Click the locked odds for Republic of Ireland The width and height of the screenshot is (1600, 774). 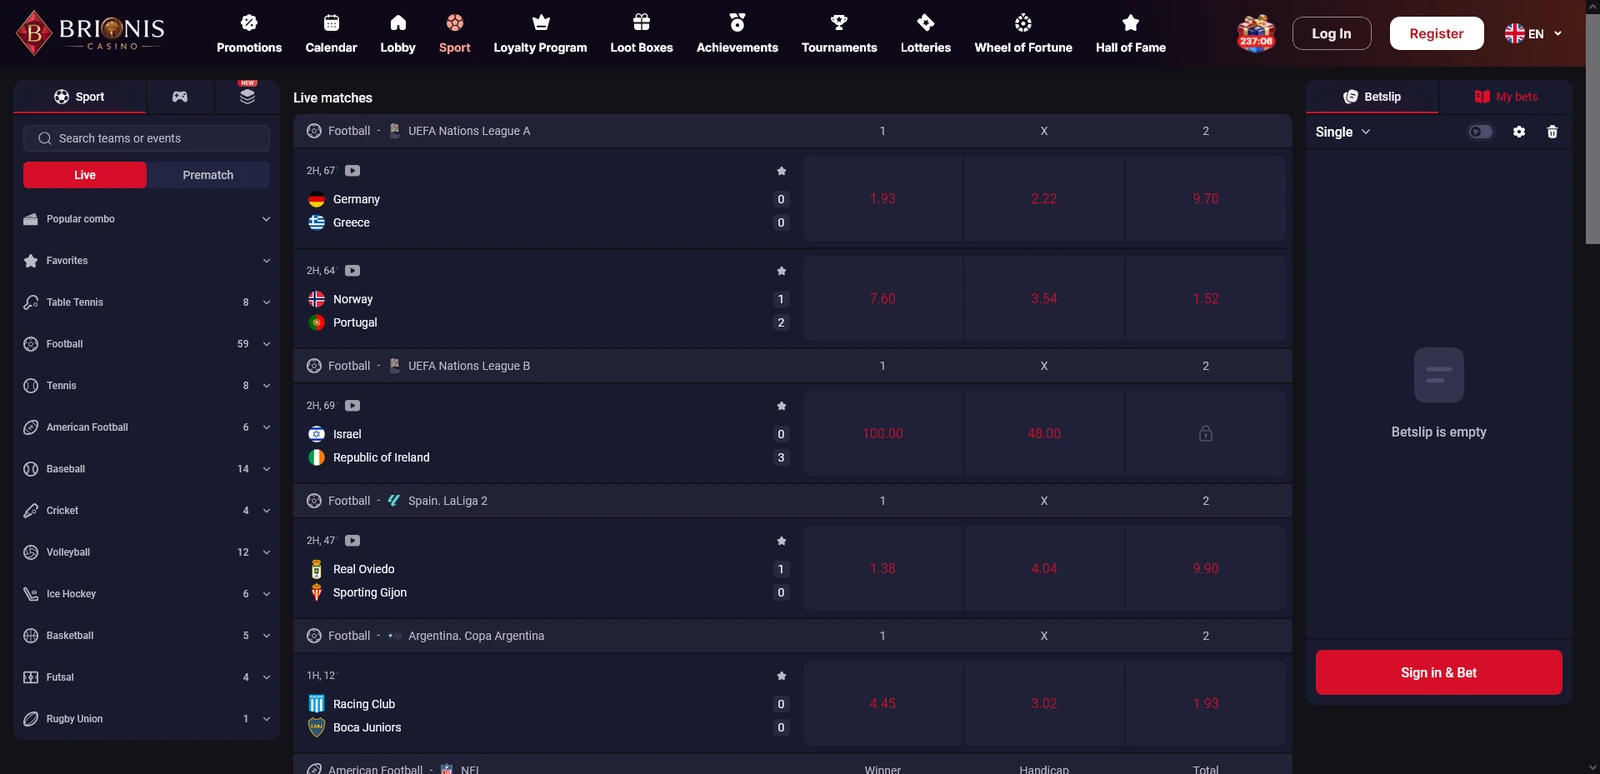pyautogui.click(x=1205, y=434)
